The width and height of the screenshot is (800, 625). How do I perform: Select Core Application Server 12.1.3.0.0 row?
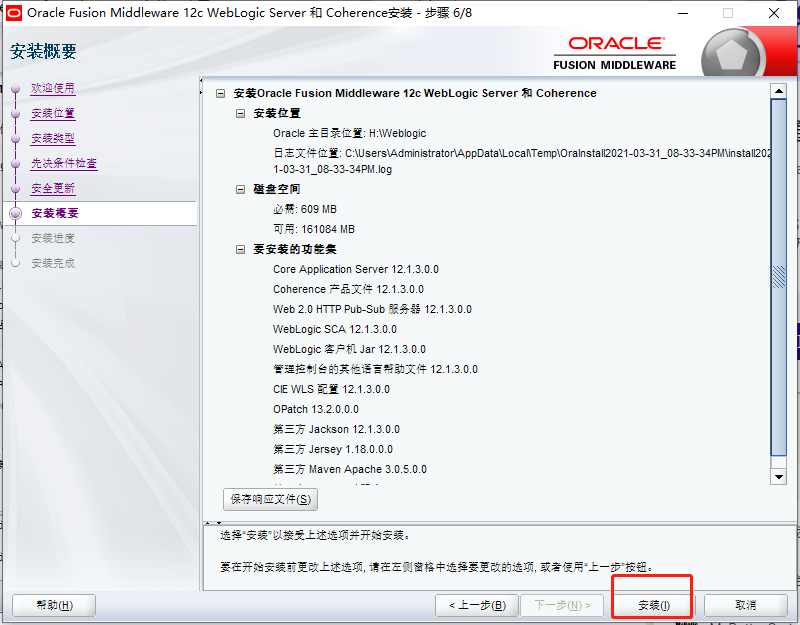pos(356,269)
